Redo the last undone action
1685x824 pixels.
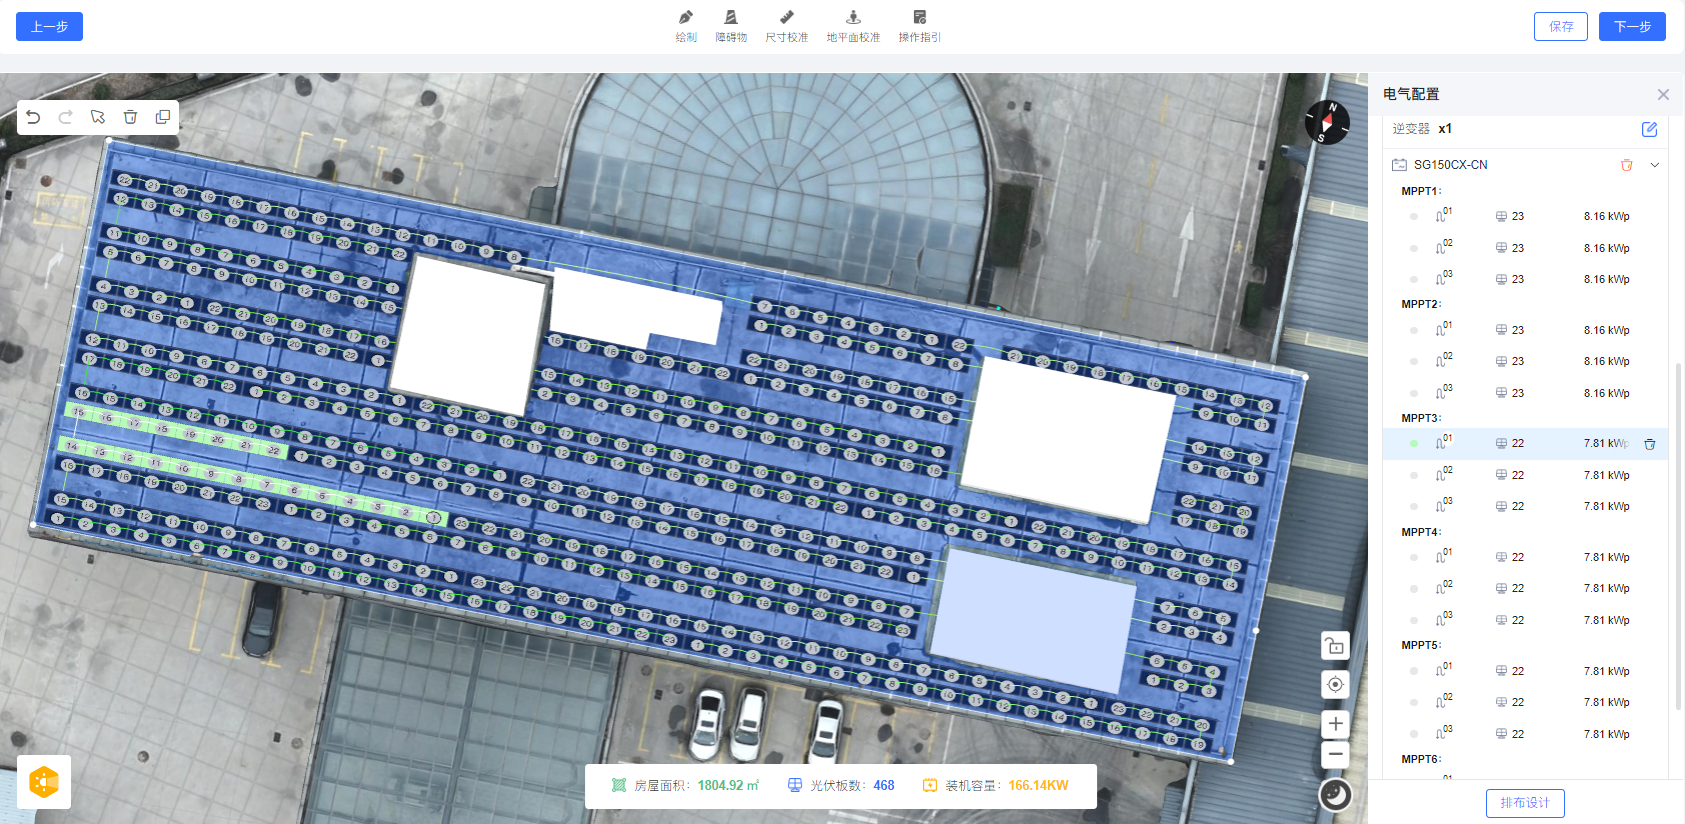(x=65, y=117)
